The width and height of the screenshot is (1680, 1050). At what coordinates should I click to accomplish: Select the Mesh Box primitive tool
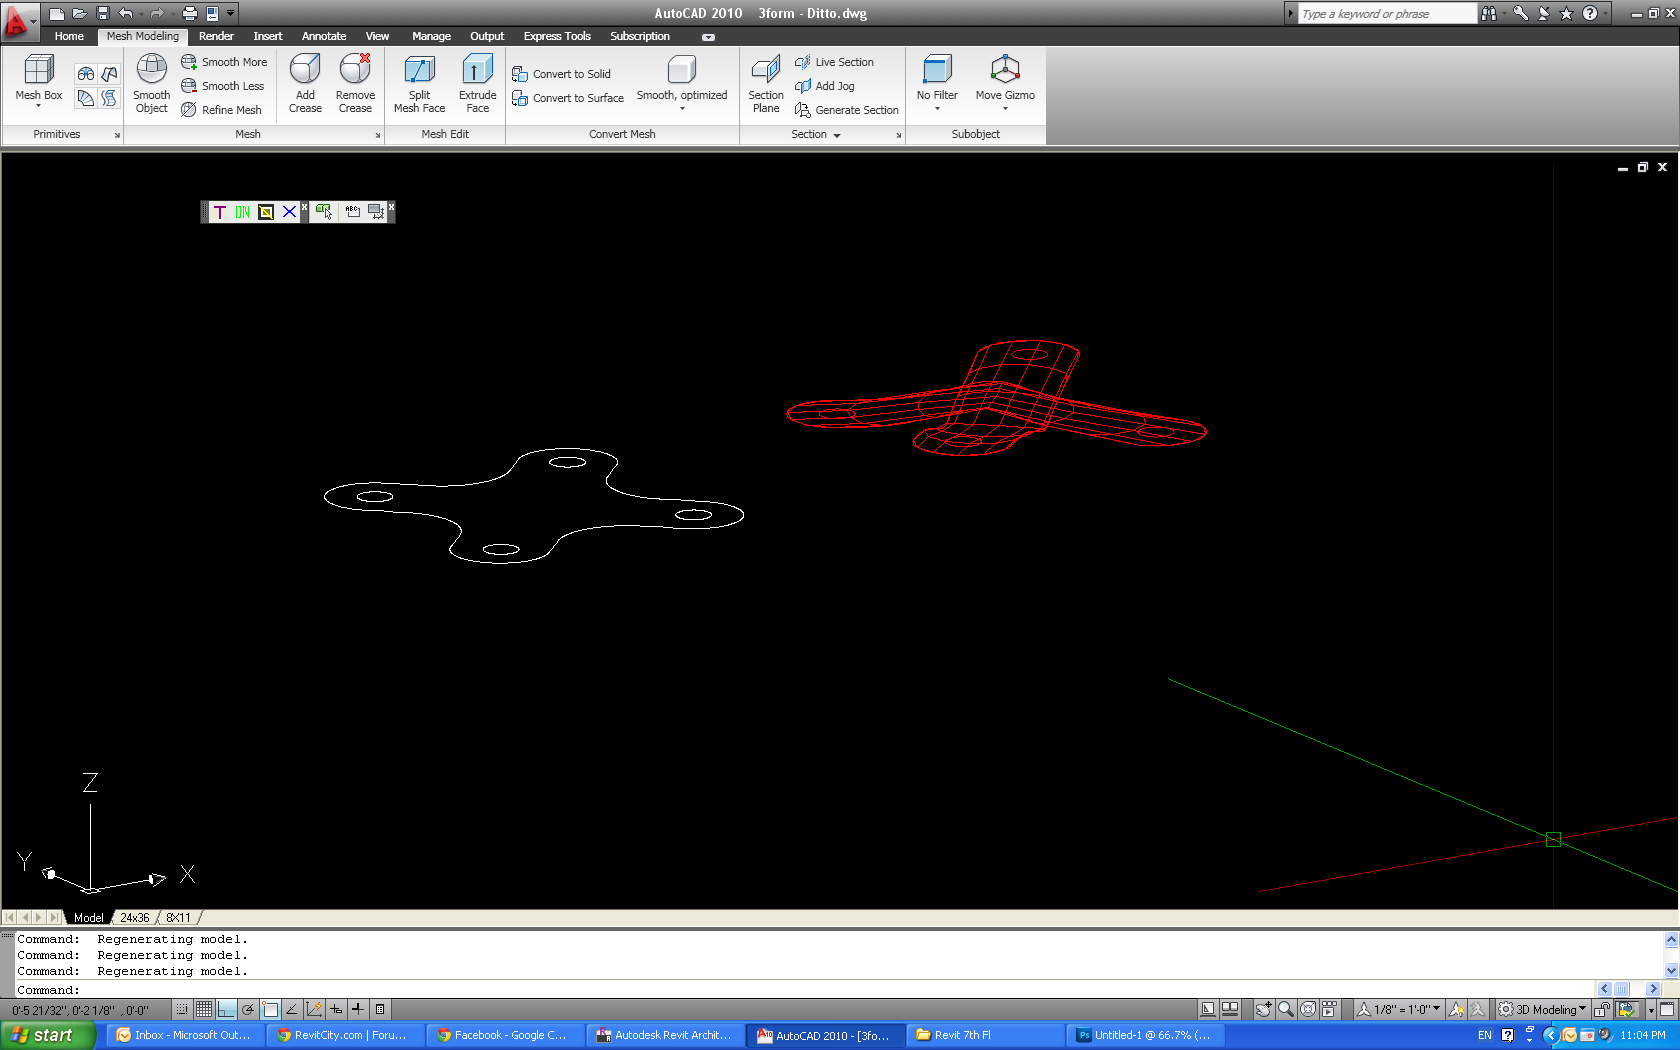38,78
